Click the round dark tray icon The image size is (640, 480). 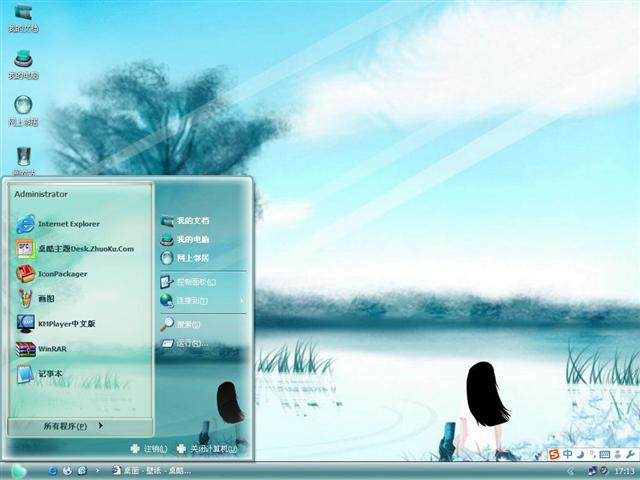coord(603,470)
